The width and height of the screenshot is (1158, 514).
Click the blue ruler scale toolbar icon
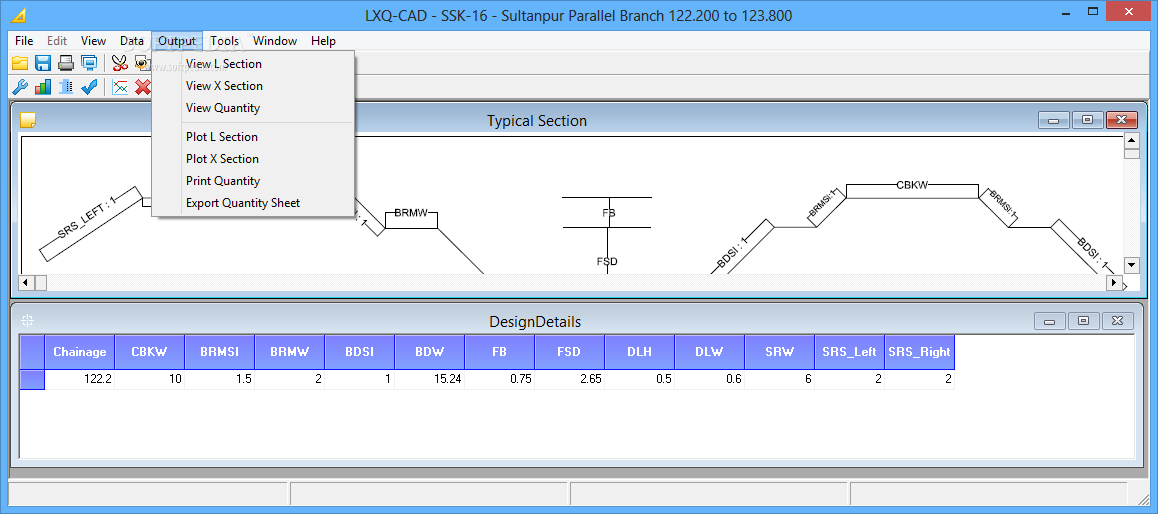[66, 87]
